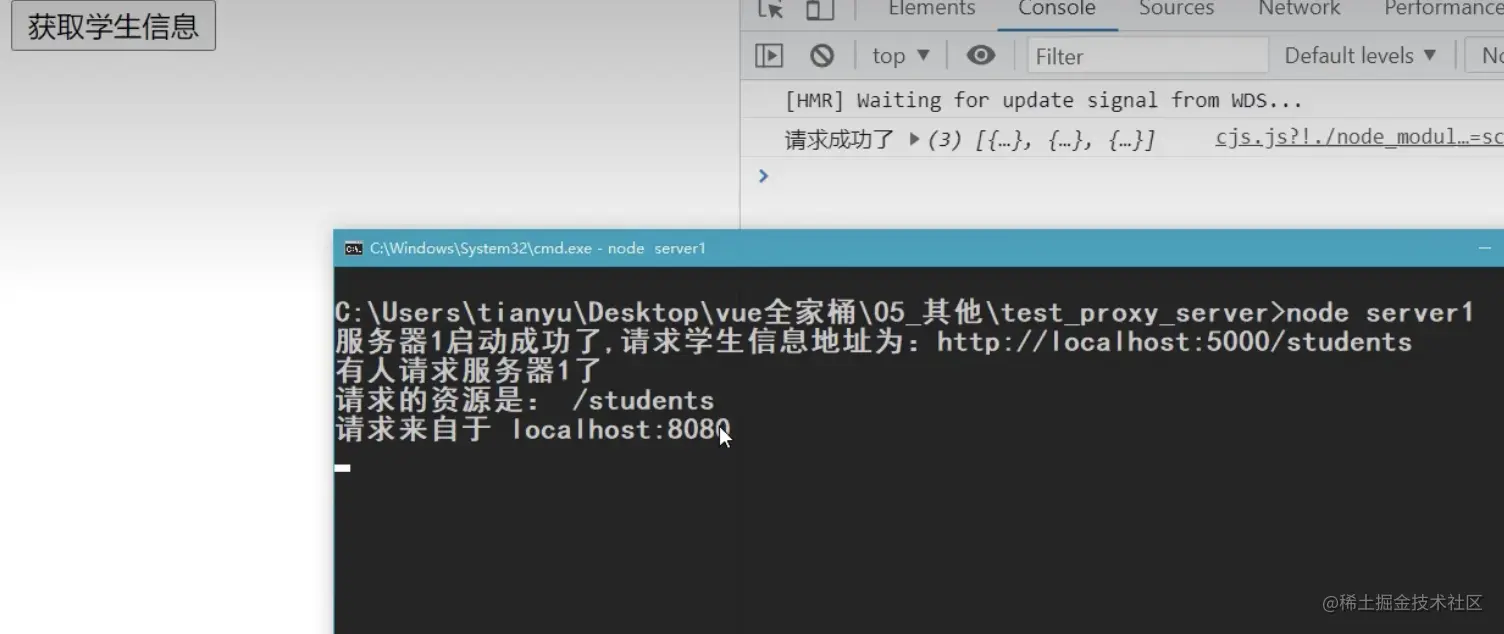Toggle the device toolbar icon
The height and width of the screenshot is (634, 1504).
[x=820, y=9]
